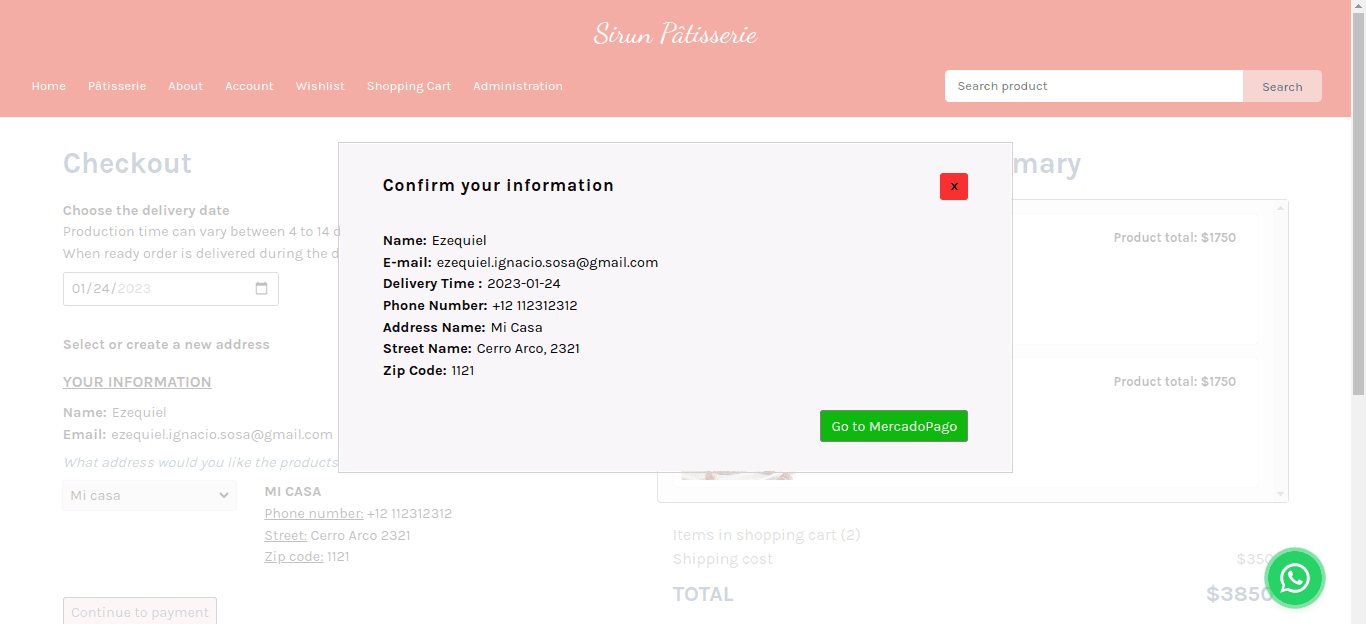Open the Home menu item
The image size is (1366, 624).
49,86
